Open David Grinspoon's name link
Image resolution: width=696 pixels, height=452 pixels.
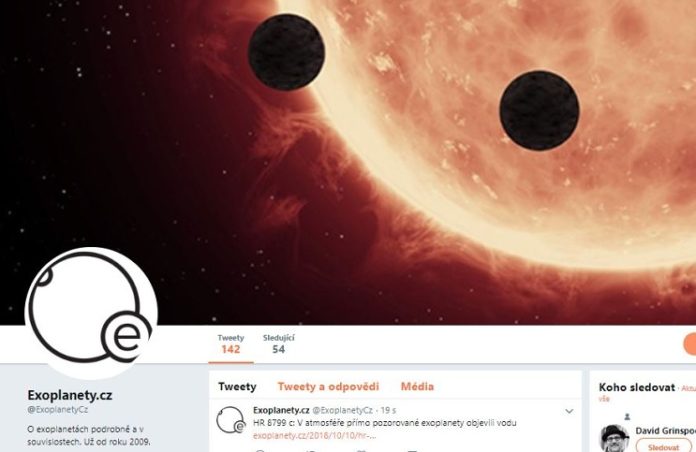pyautogui.click(x=666, y=430)
